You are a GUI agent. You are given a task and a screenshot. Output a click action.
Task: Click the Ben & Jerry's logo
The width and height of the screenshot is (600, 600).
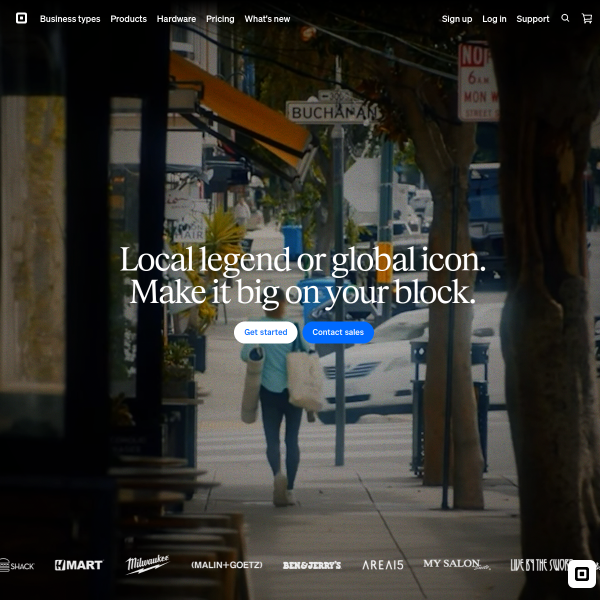[312, 566]
